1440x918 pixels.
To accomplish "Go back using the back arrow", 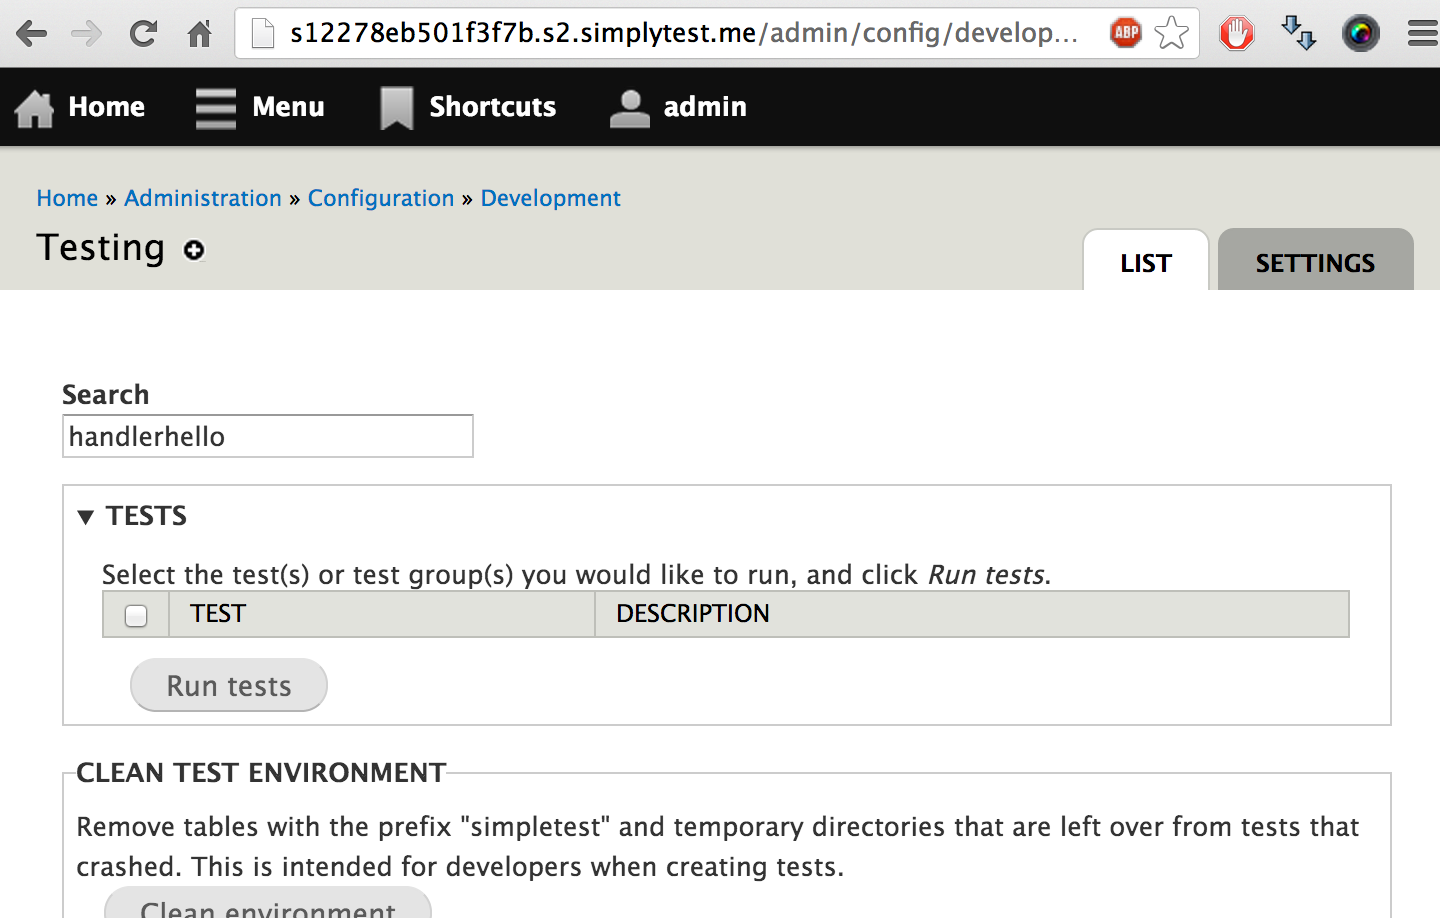I will [x=32, y=32].
